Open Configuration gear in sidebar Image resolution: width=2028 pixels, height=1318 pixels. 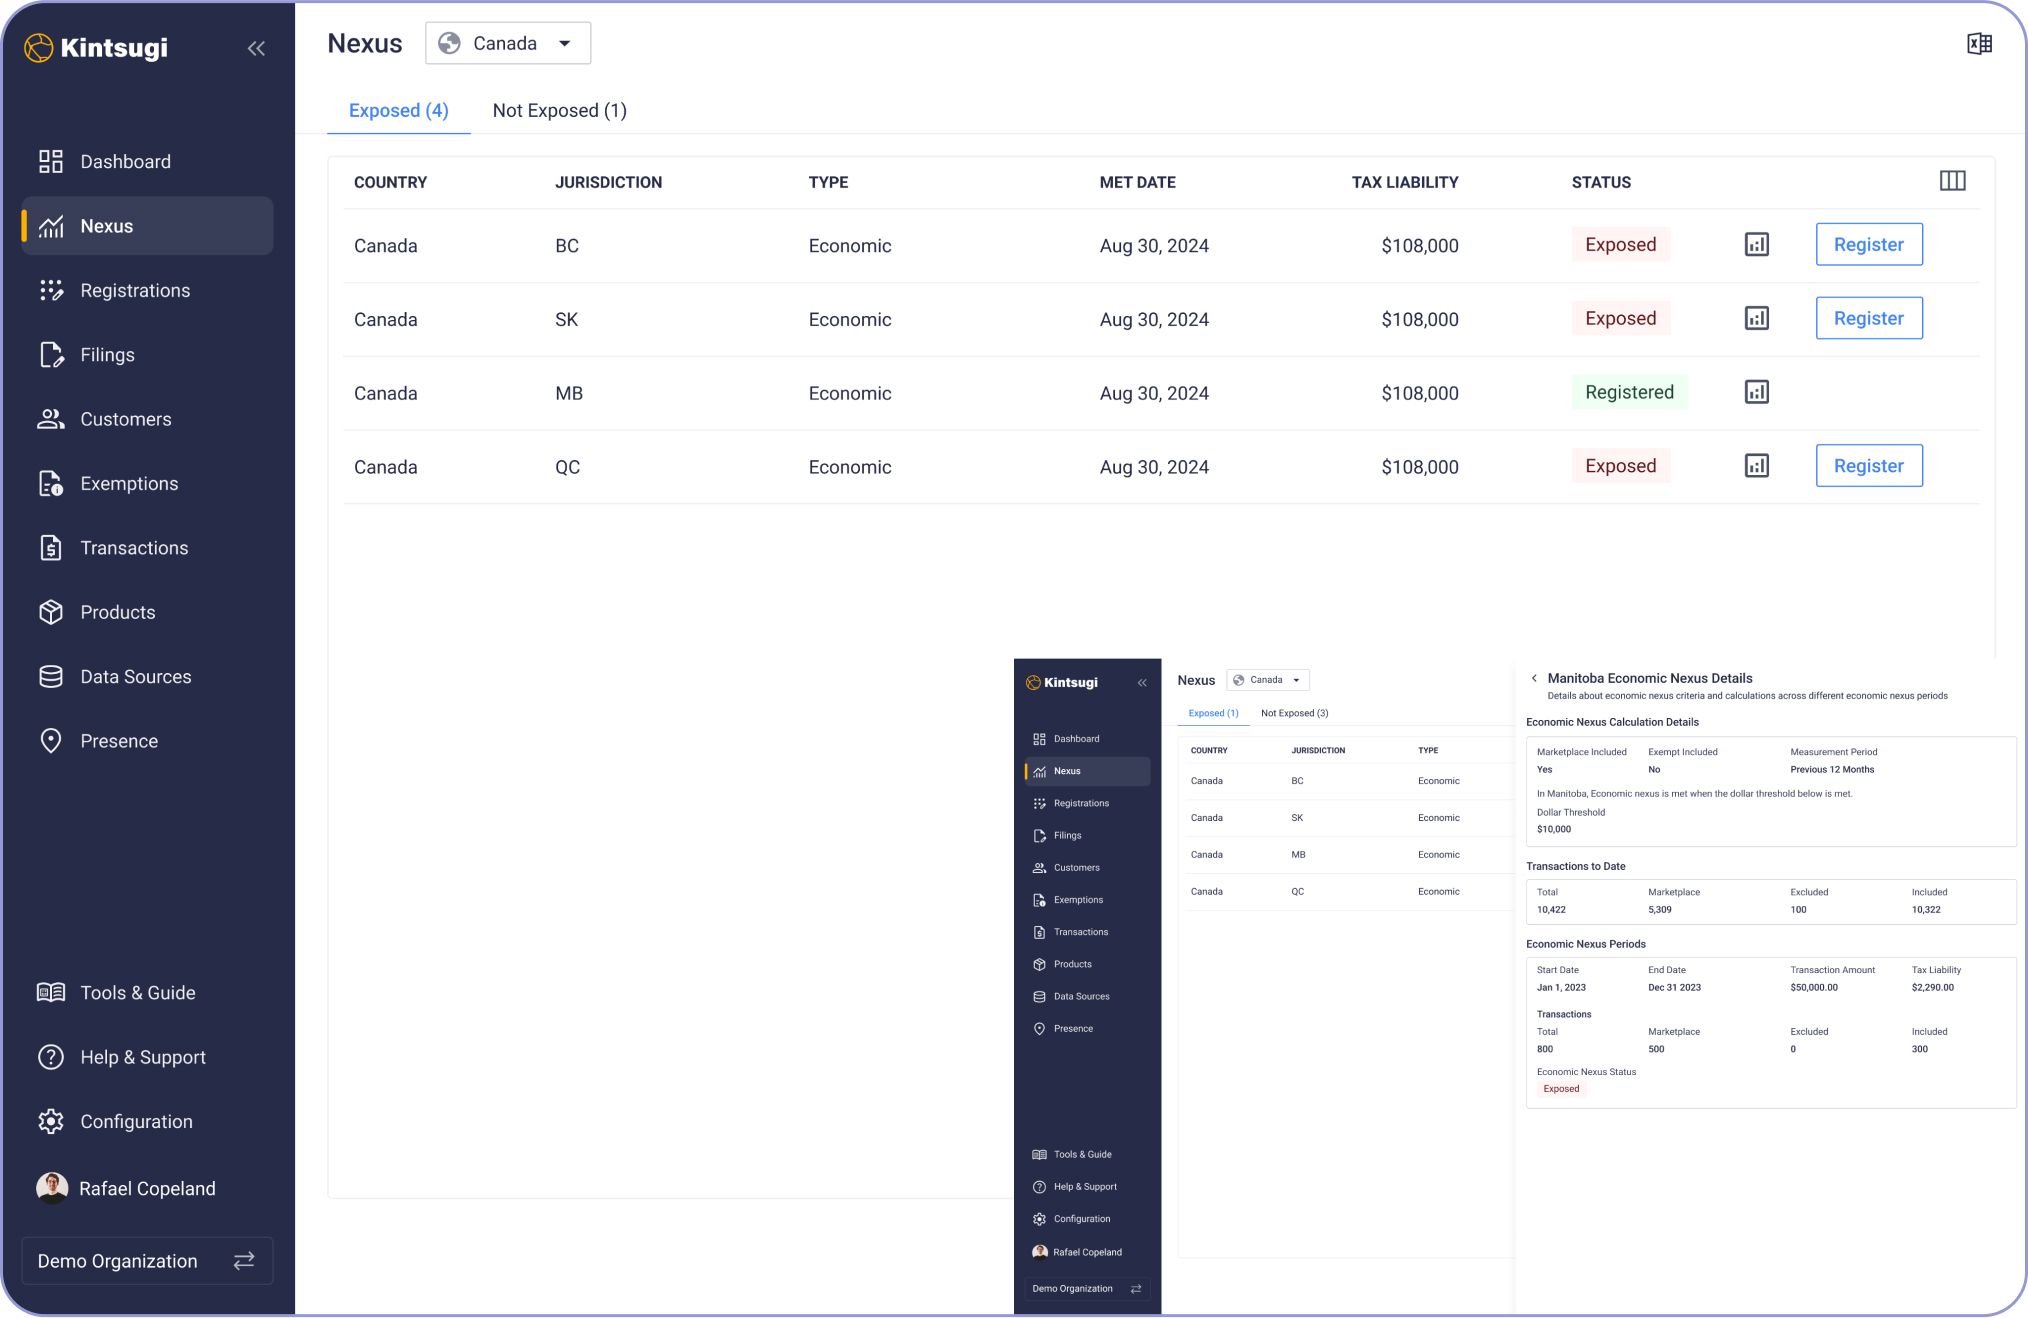tap(52, 1122)
